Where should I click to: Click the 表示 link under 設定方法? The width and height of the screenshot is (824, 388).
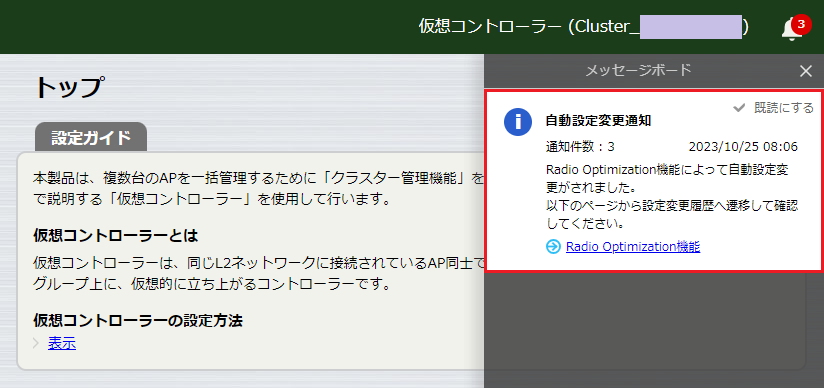point(62,343)
